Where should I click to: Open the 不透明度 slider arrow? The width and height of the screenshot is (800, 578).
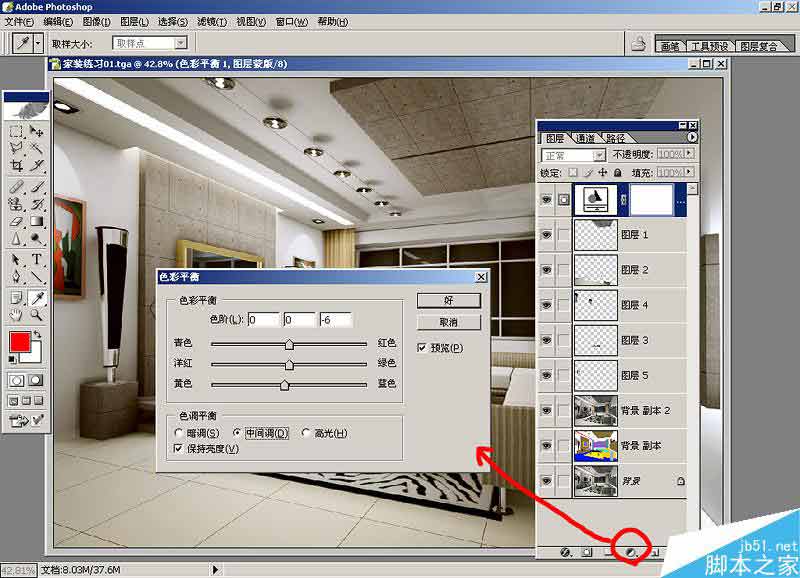[689, 153]
